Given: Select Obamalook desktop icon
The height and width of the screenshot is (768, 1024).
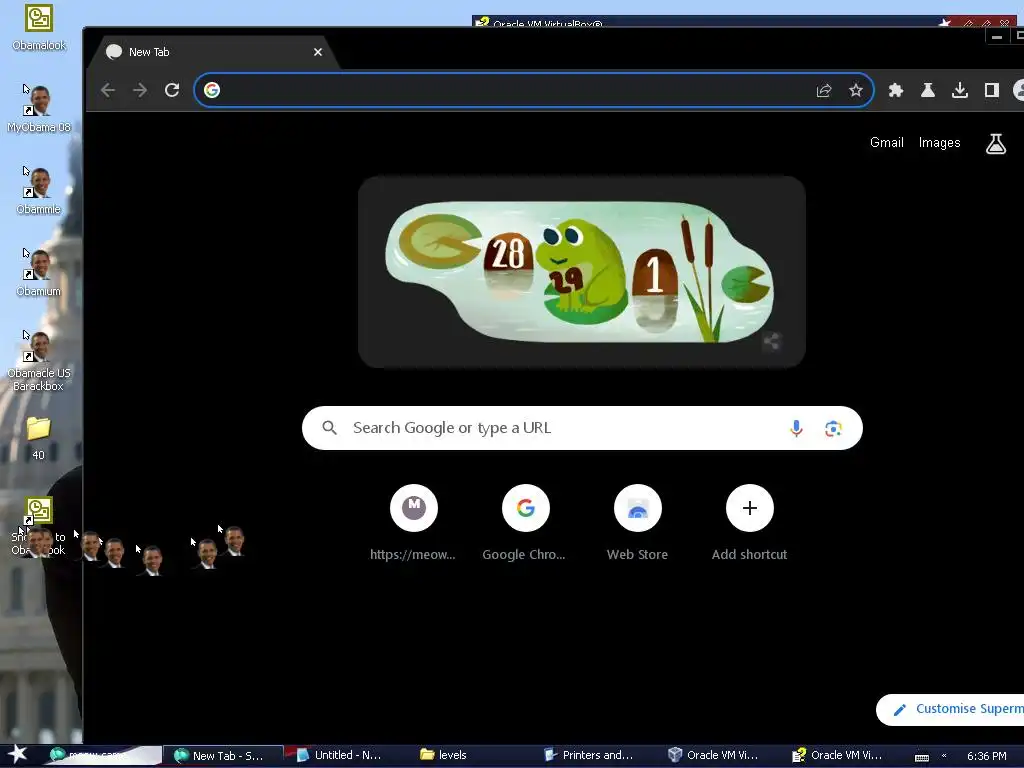Looking at the screenshot, I should (x=39, y=27).
